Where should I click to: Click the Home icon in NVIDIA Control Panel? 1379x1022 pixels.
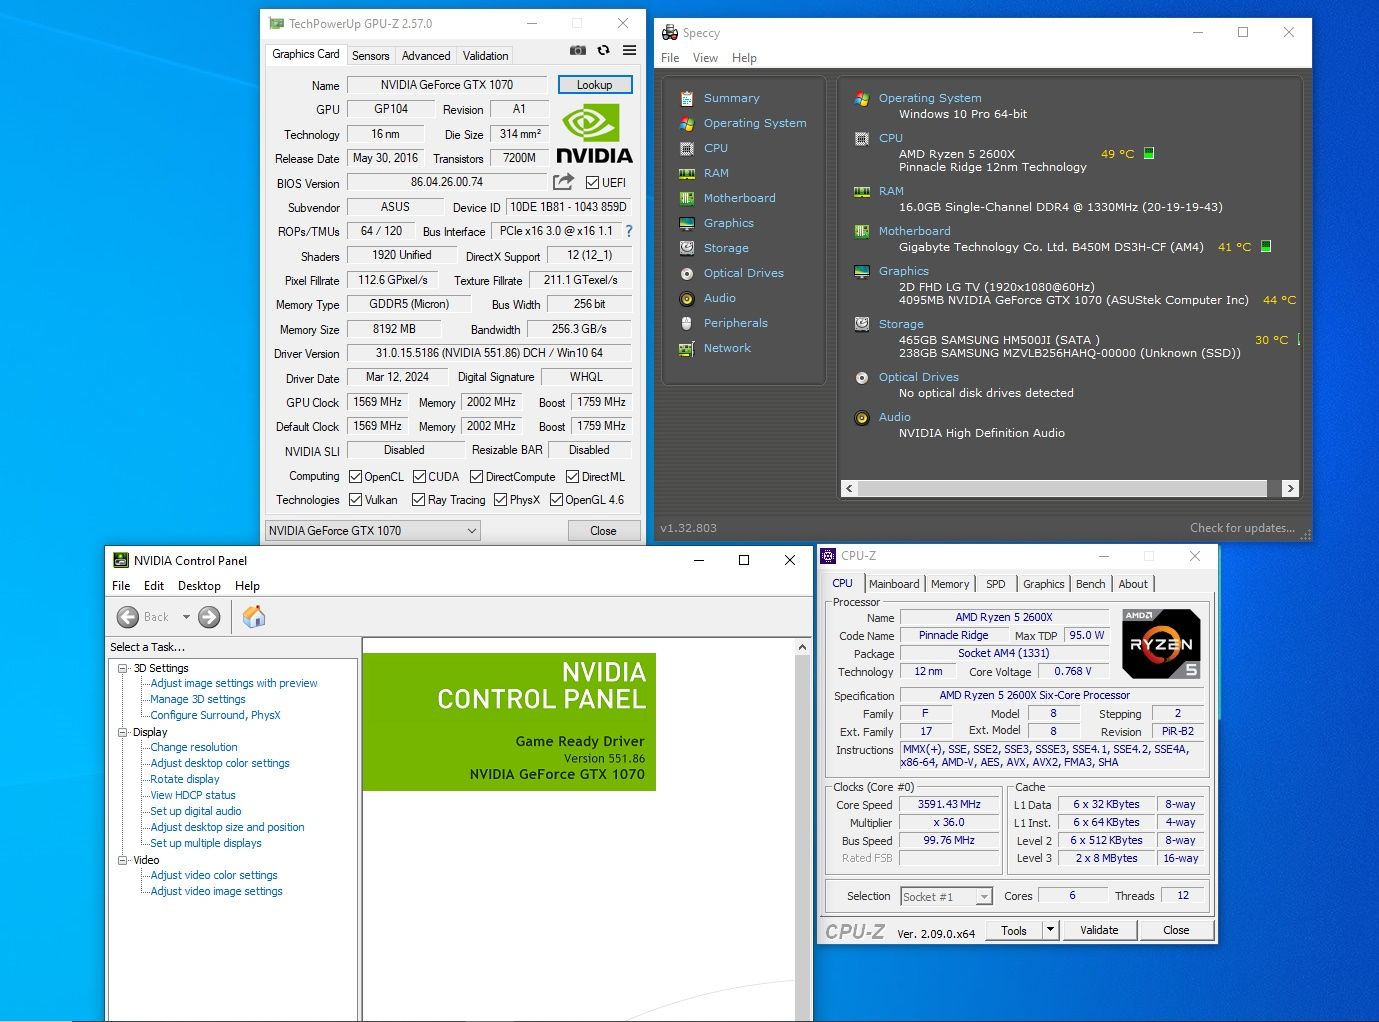click(254, 617)
